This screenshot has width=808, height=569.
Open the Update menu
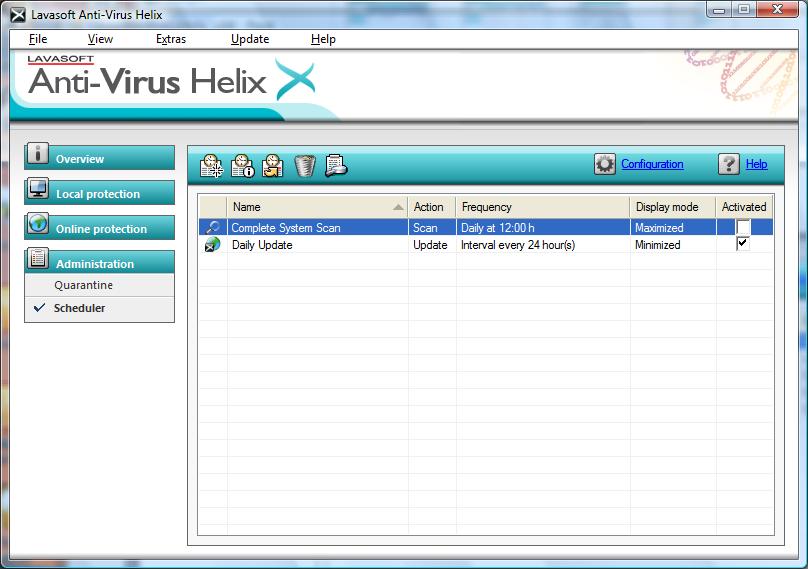(x=250, y=39)
